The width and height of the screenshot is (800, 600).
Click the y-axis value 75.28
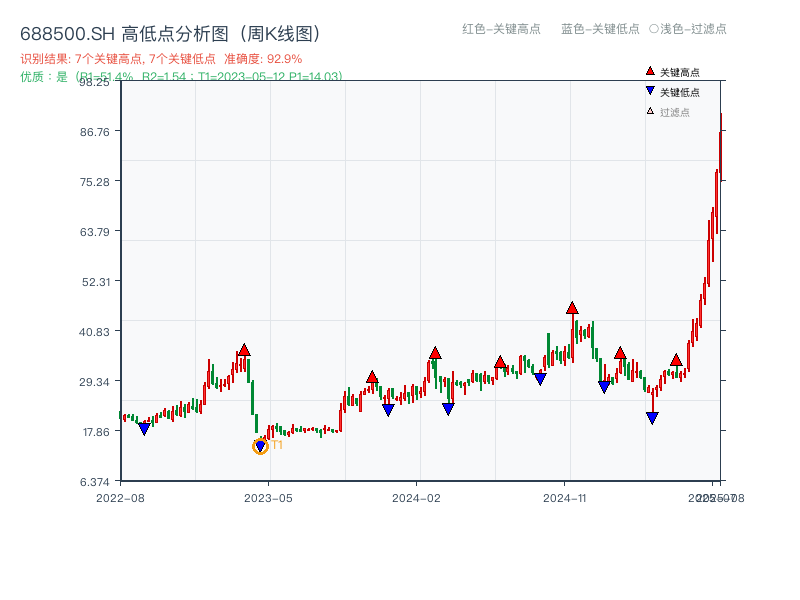coord(94,182)
